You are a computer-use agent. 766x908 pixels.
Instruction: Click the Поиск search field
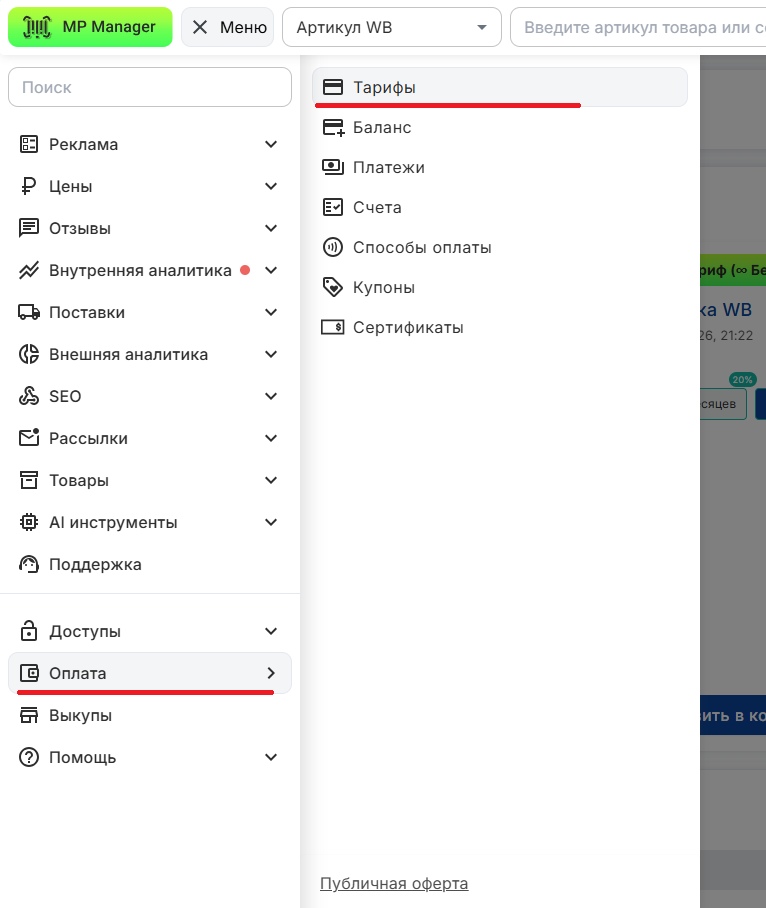(x=149, y=87)
